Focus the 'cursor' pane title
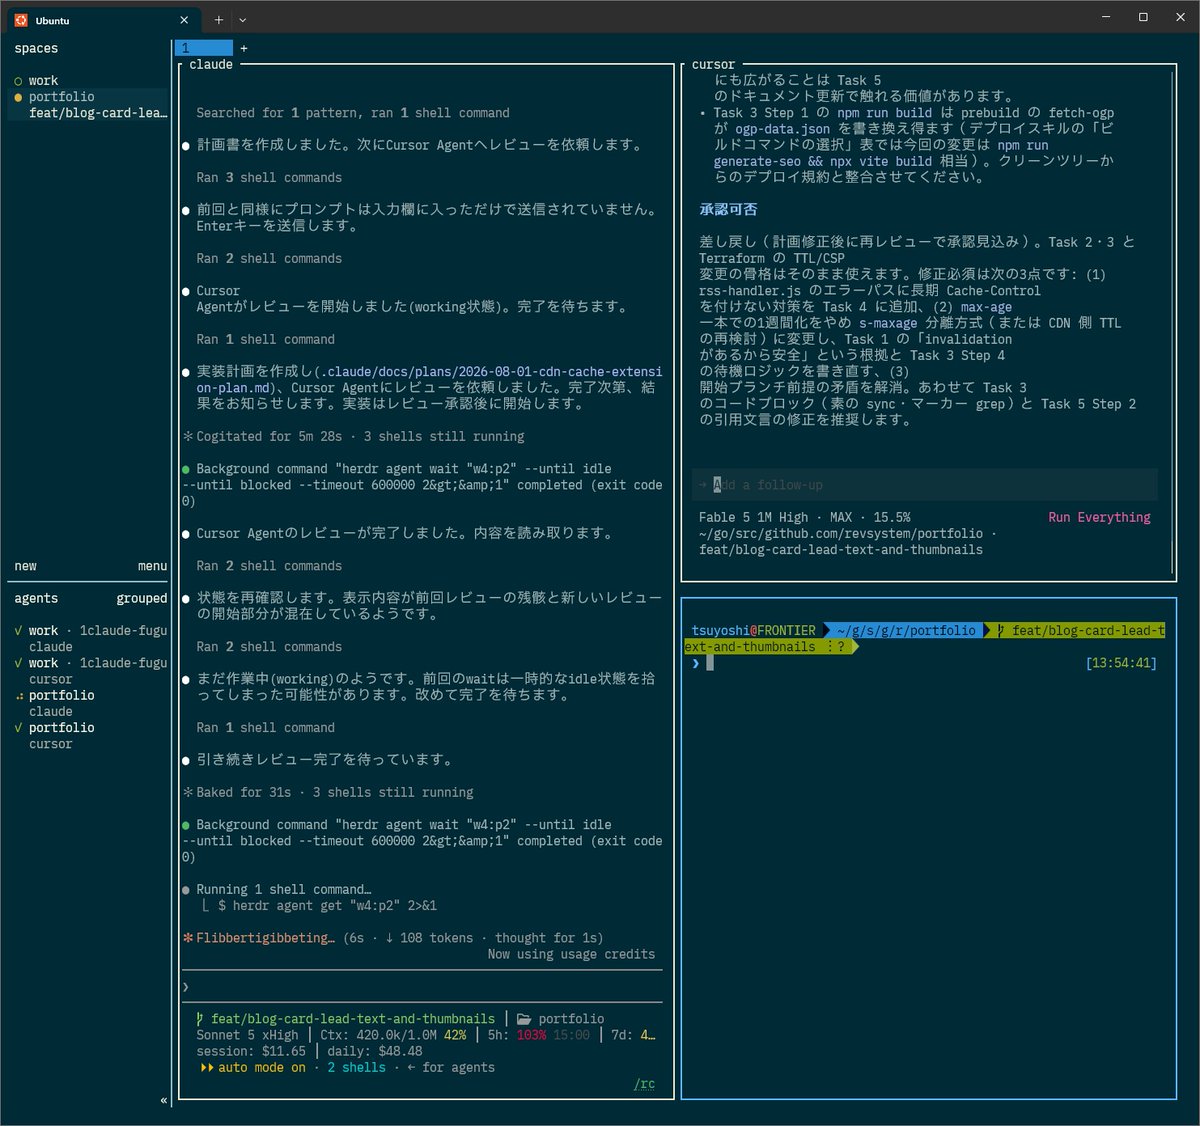 point(713,65)
